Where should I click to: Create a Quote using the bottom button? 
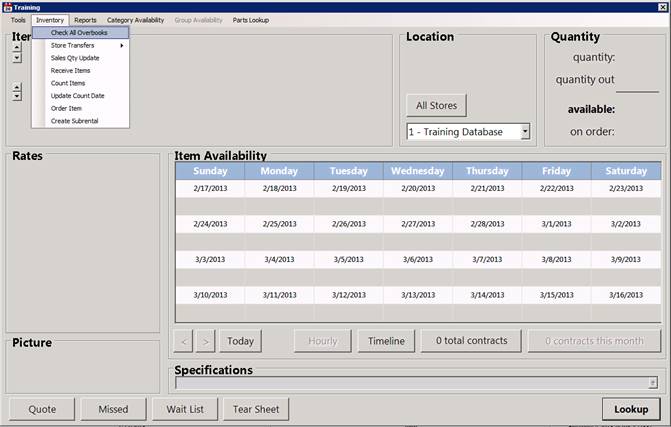(x=42, y=409)
